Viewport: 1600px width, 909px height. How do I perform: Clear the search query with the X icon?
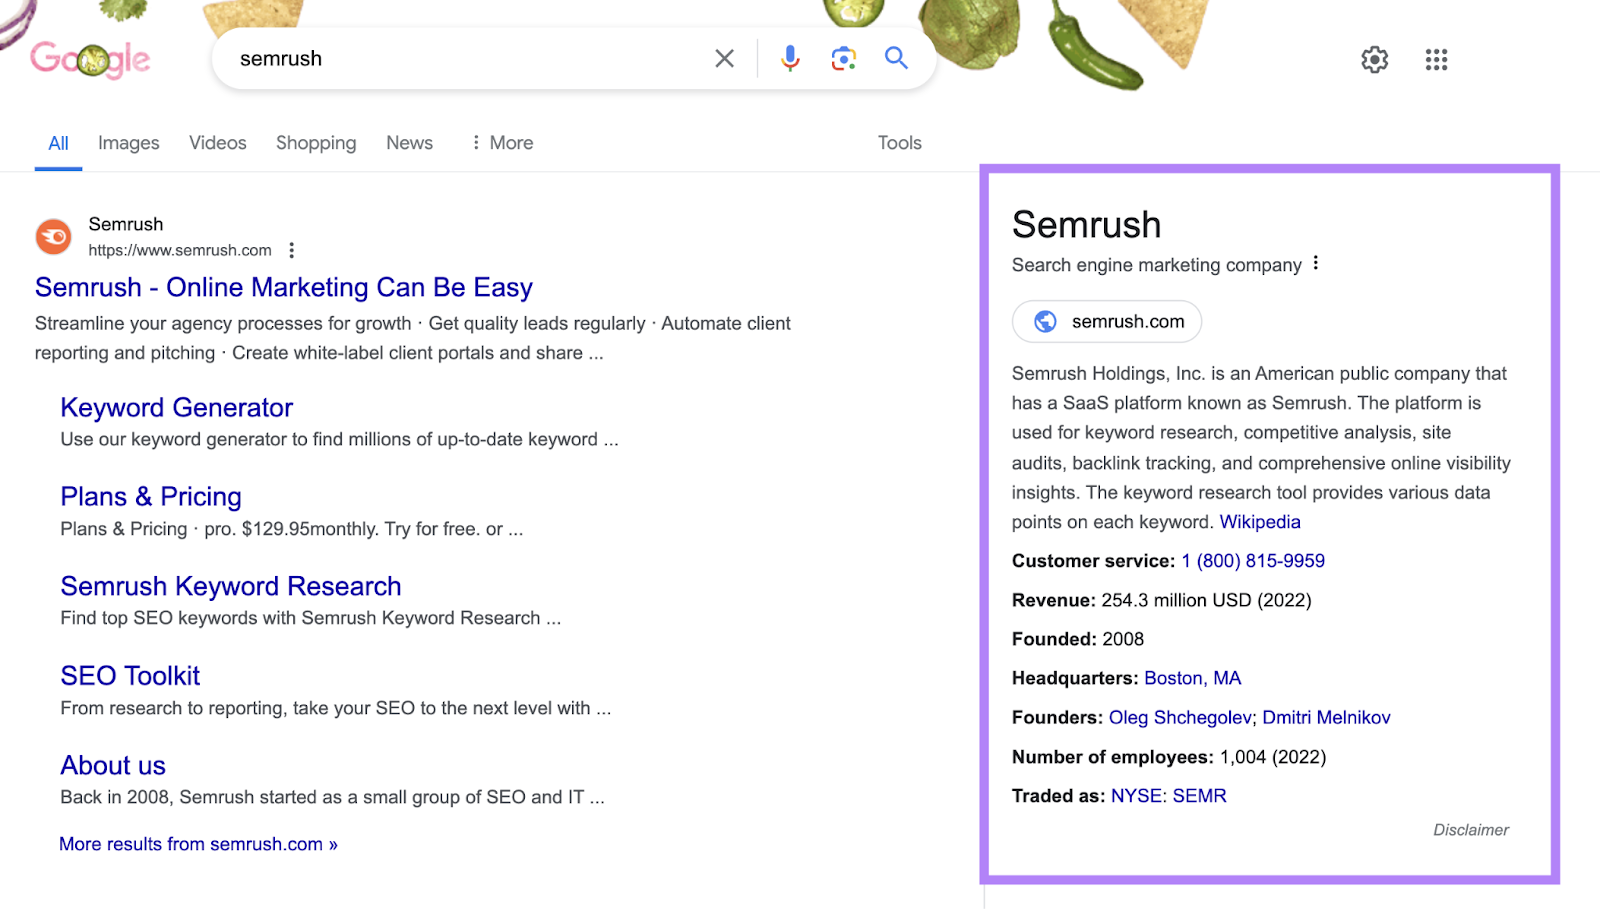724,59
